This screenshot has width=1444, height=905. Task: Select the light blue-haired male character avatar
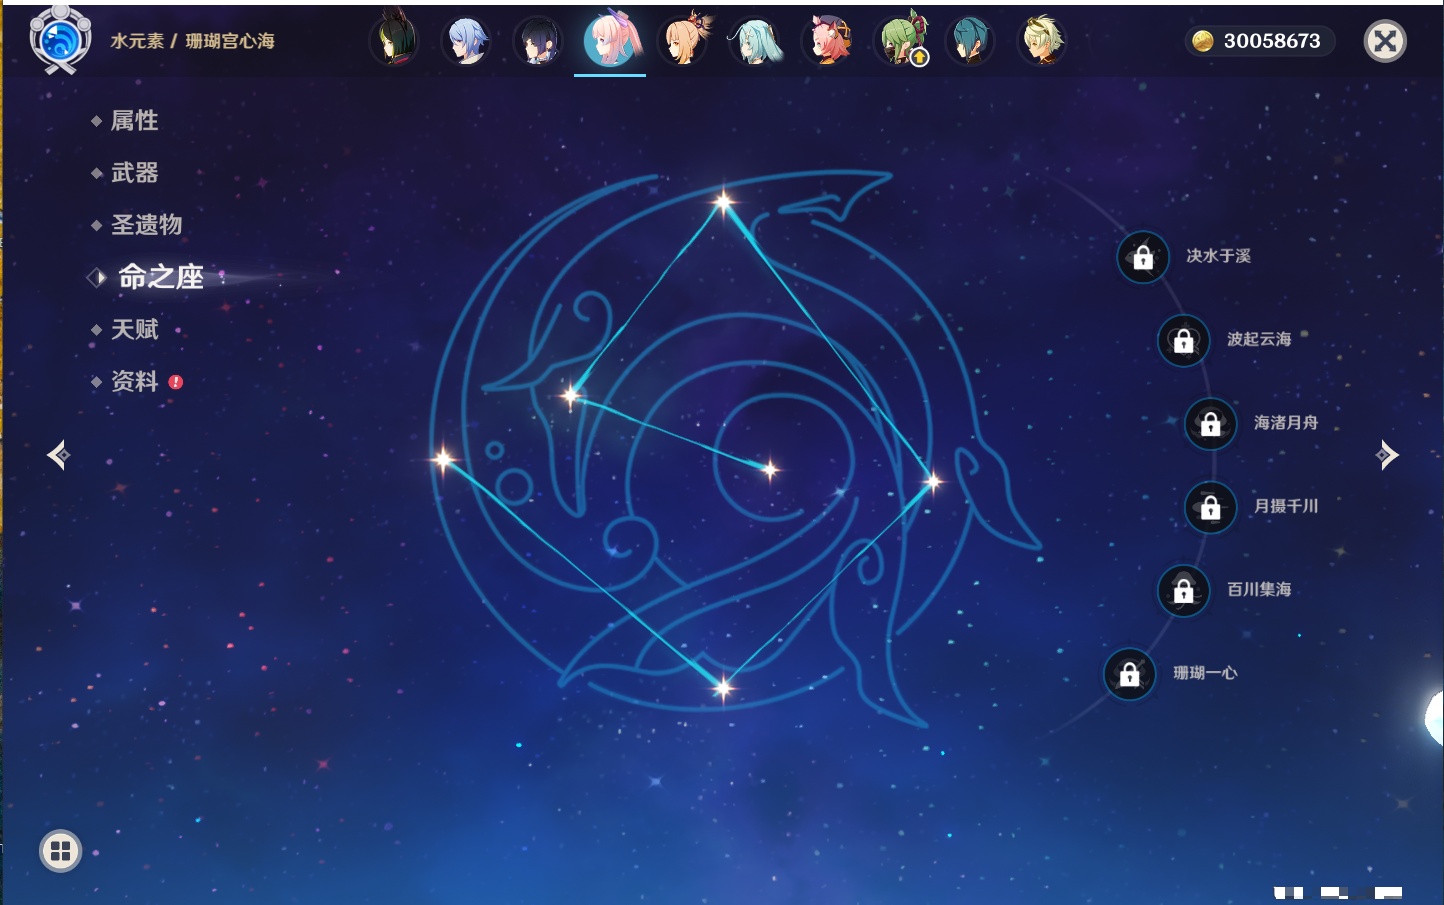pos(466,41)
